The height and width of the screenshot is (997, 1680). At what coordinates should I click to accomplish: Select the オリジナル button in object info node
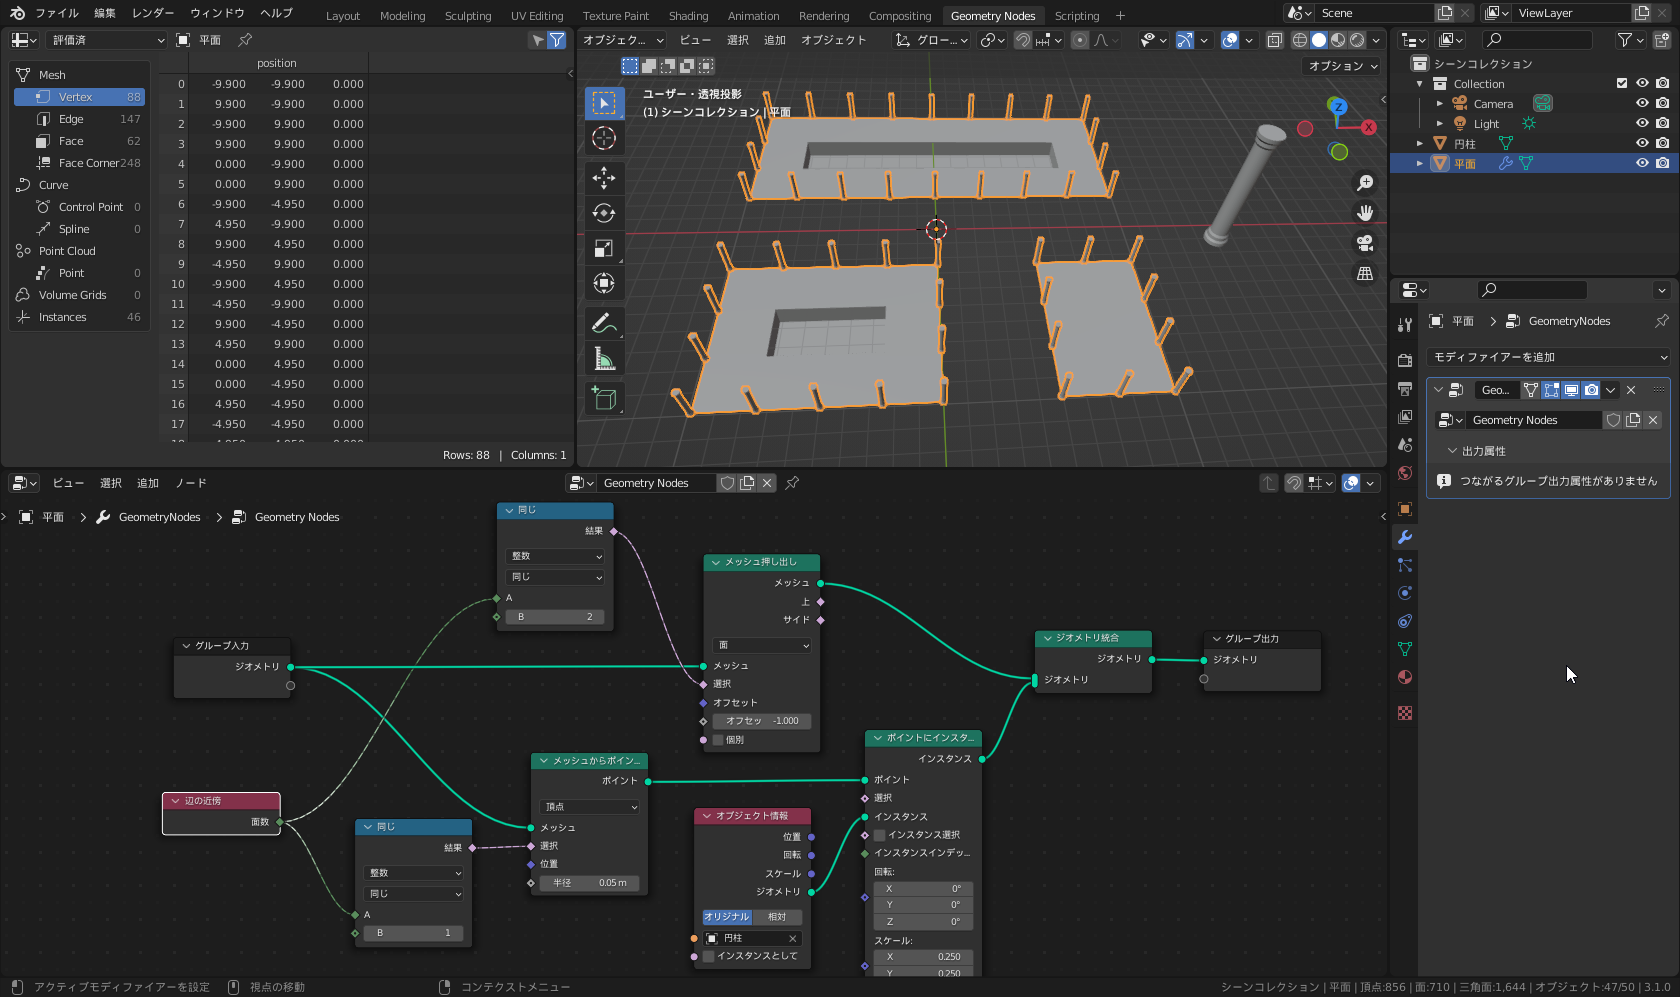[x=727, y=917]
